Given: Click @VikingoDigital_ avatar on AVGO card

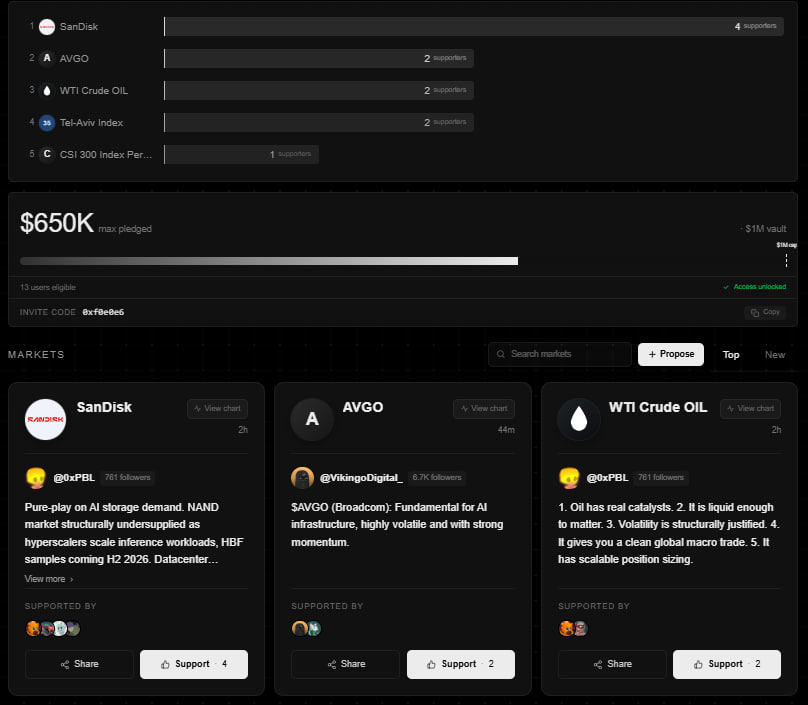Looking at the screenshot, I should click(302, 478).
